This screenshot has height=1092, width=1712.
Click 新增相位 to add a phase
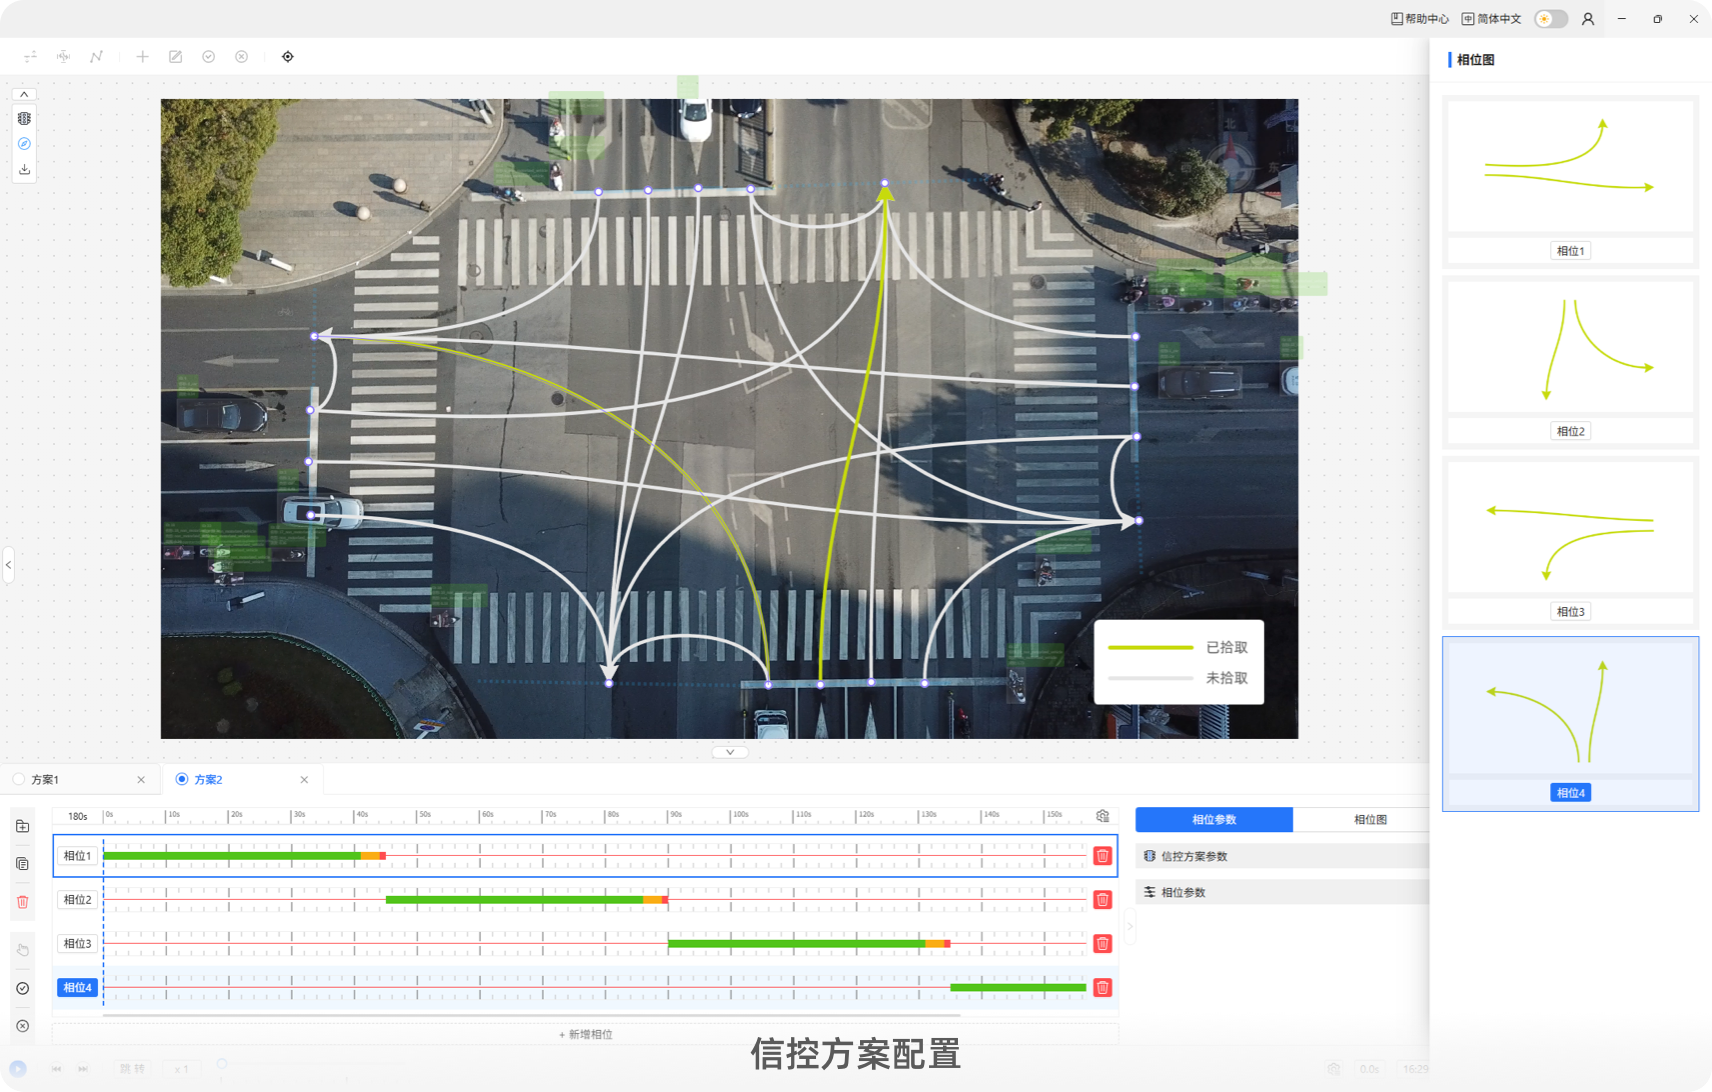coord(586,1034)
